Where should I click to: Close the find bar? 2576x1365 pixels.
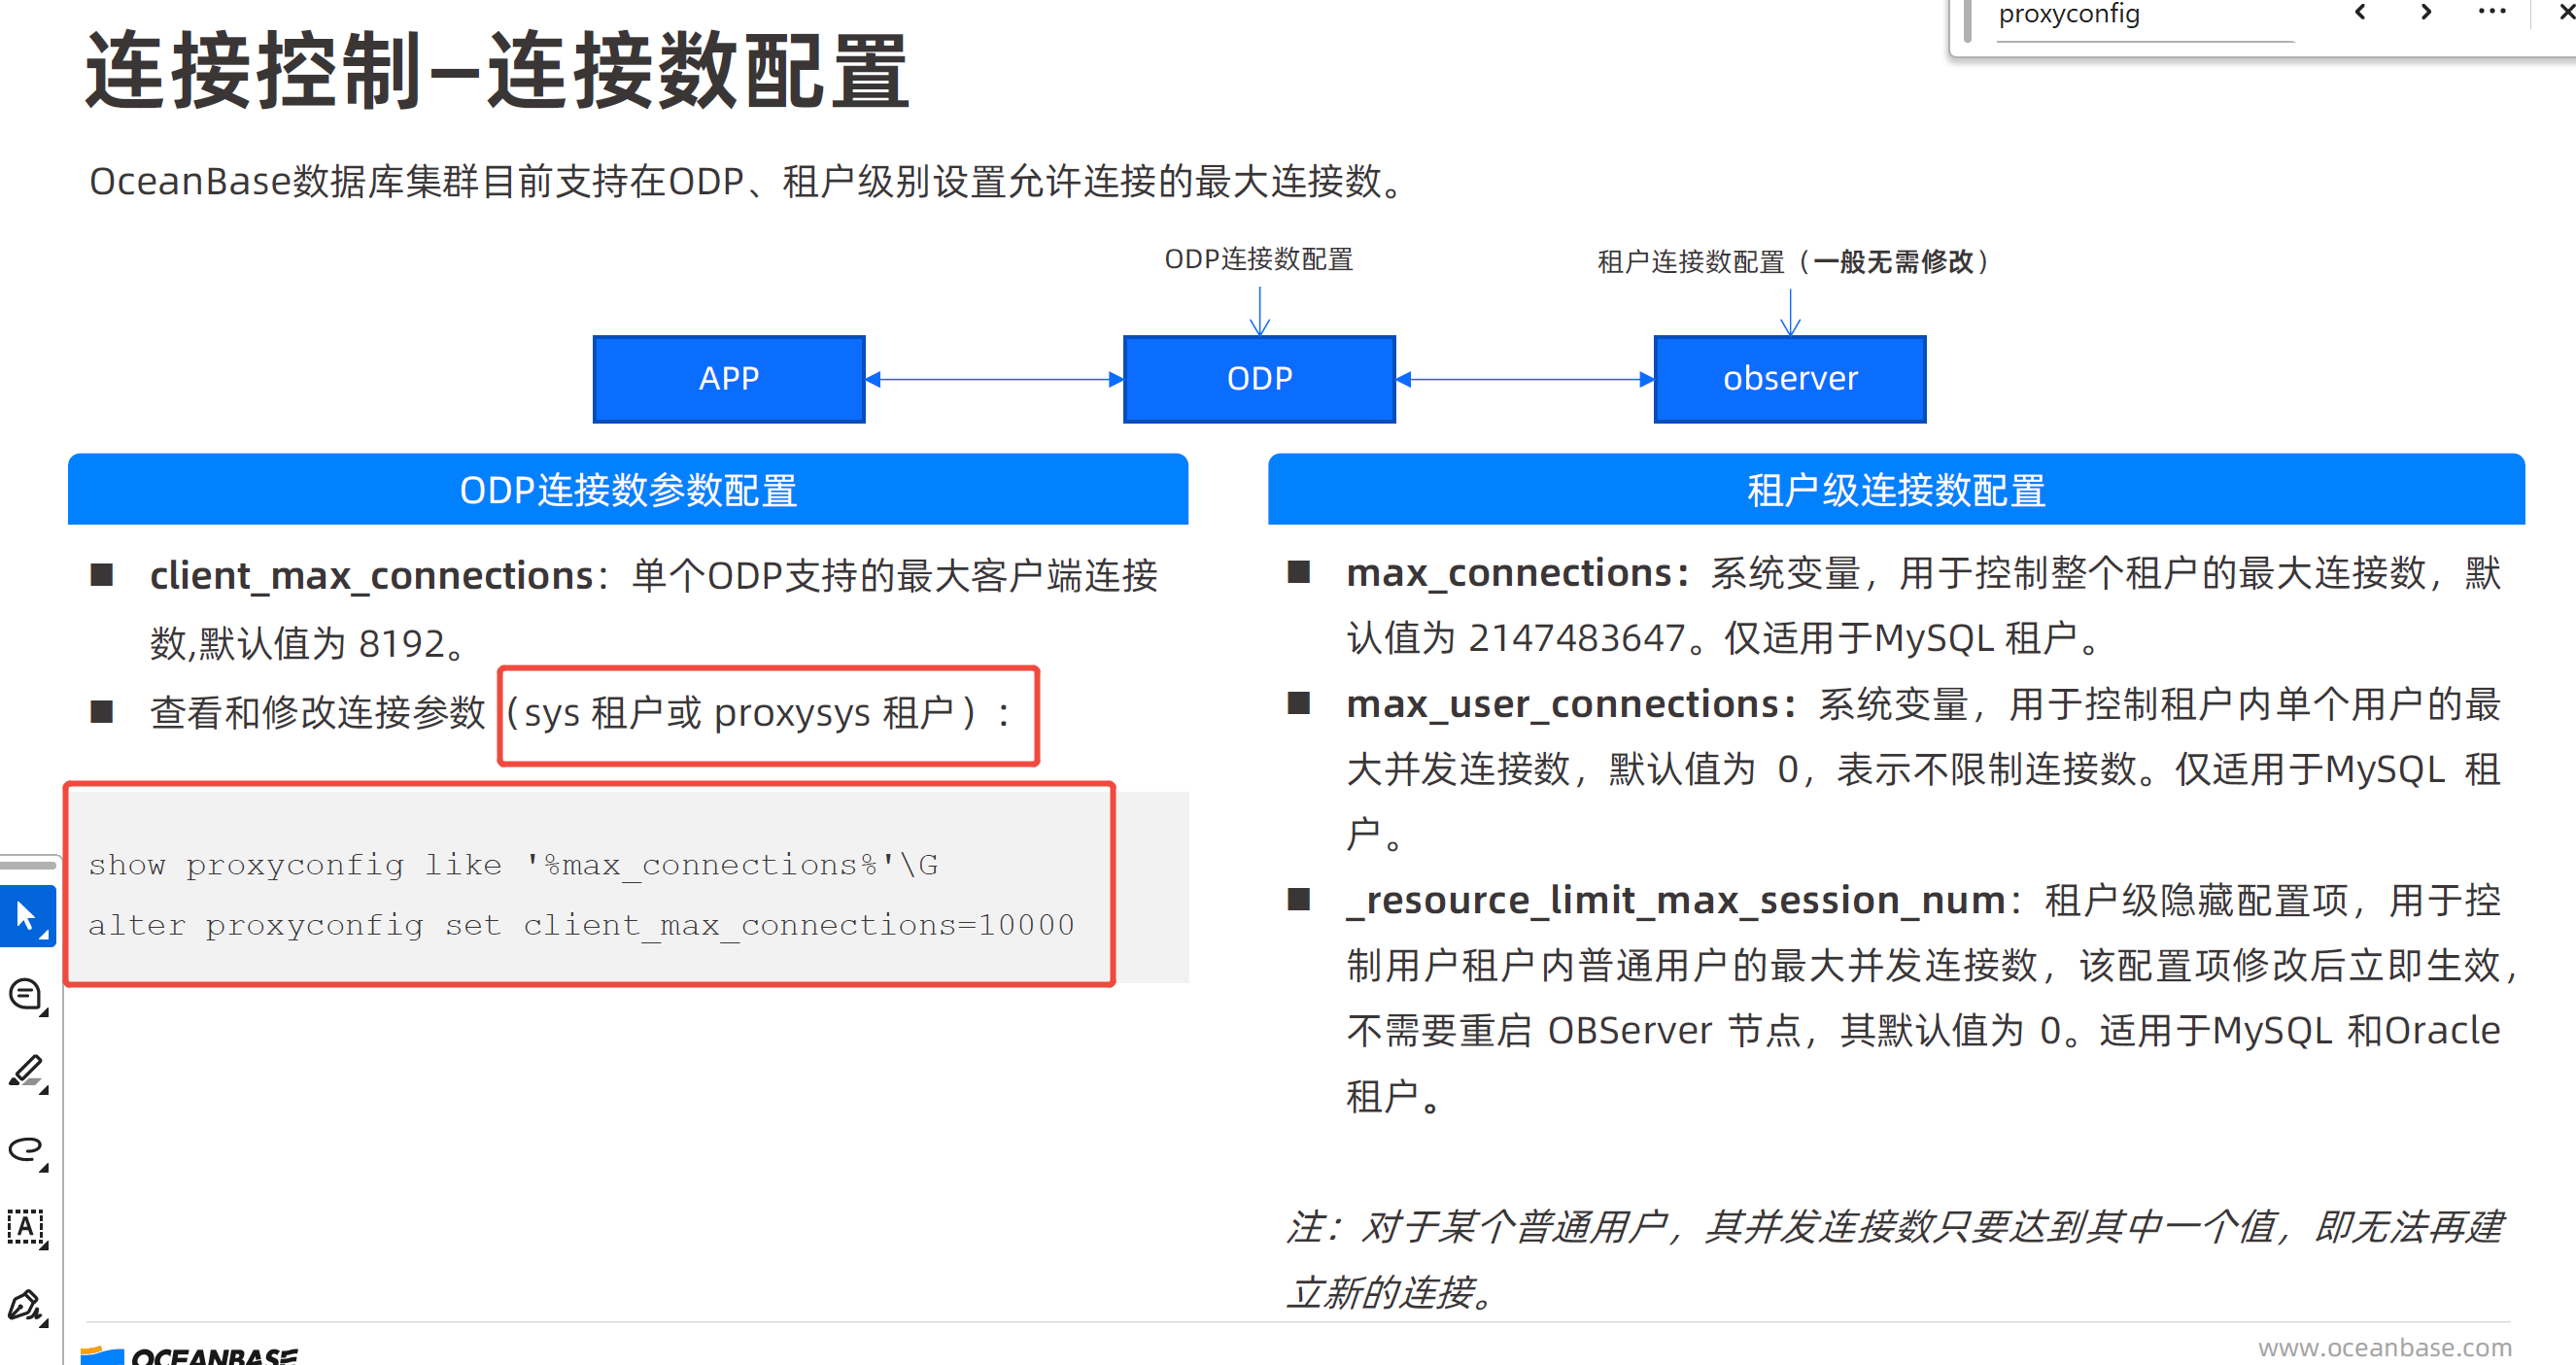tap(2566, 13)
